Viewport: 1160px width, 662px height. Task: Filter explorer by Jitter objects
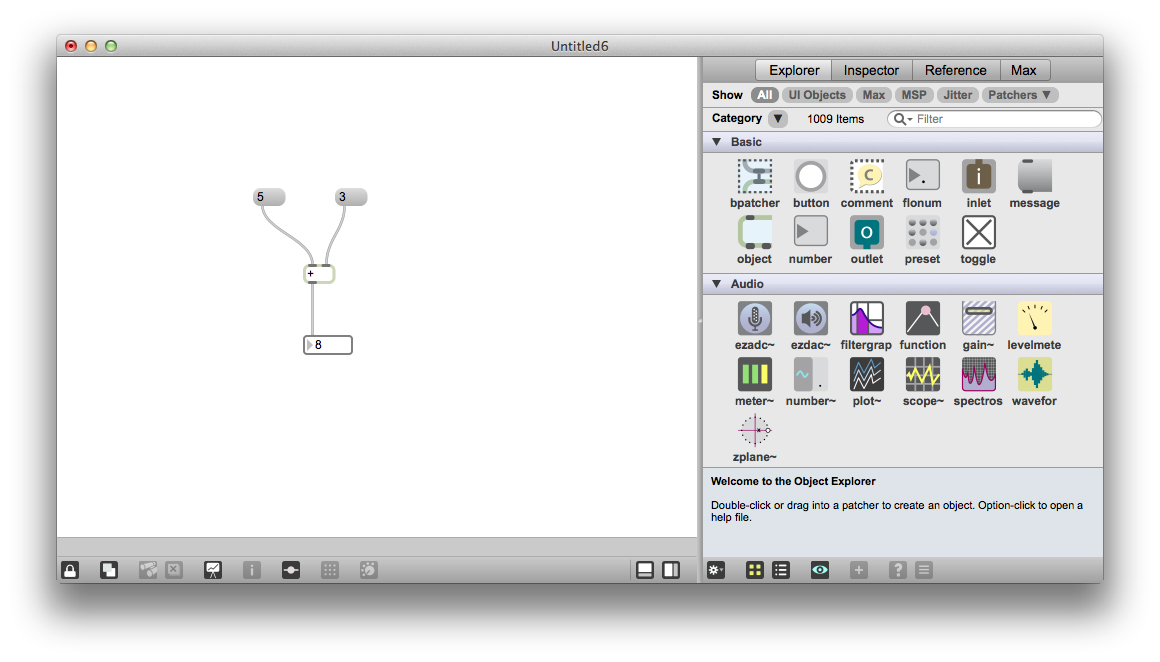coord(957,95)
